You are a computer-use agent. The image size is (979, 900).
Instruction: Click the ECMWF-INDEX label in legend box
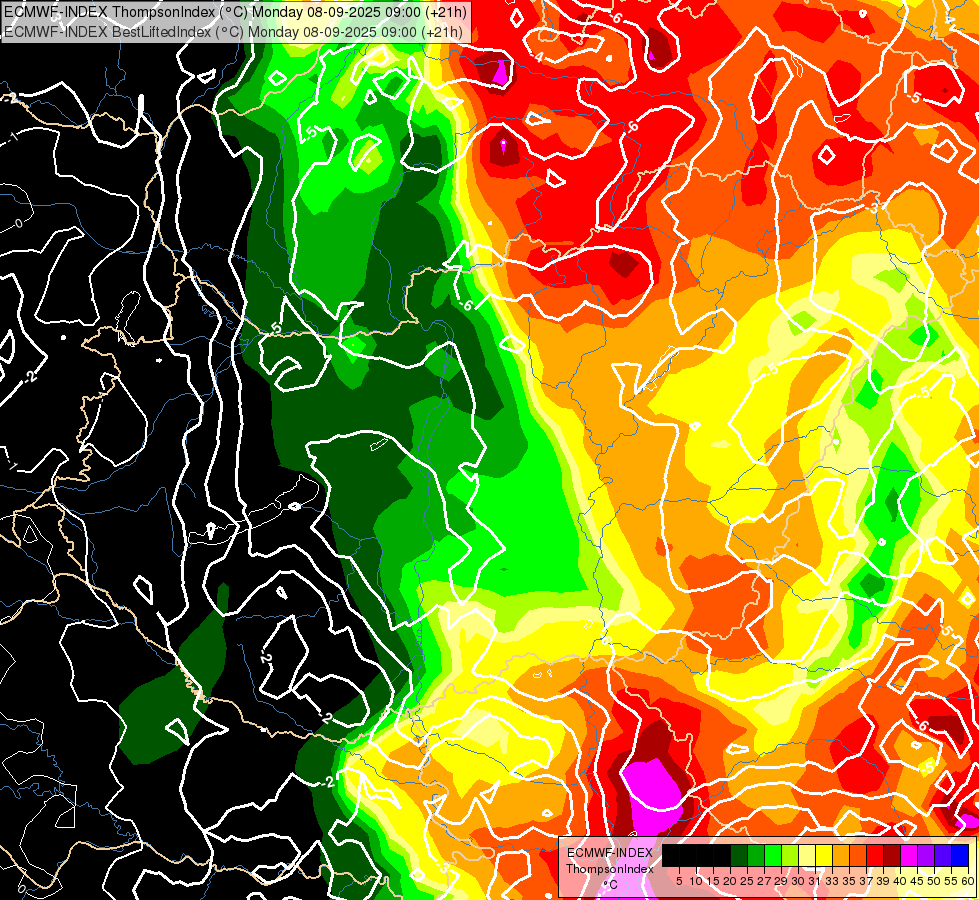click(x=610, y=853)
